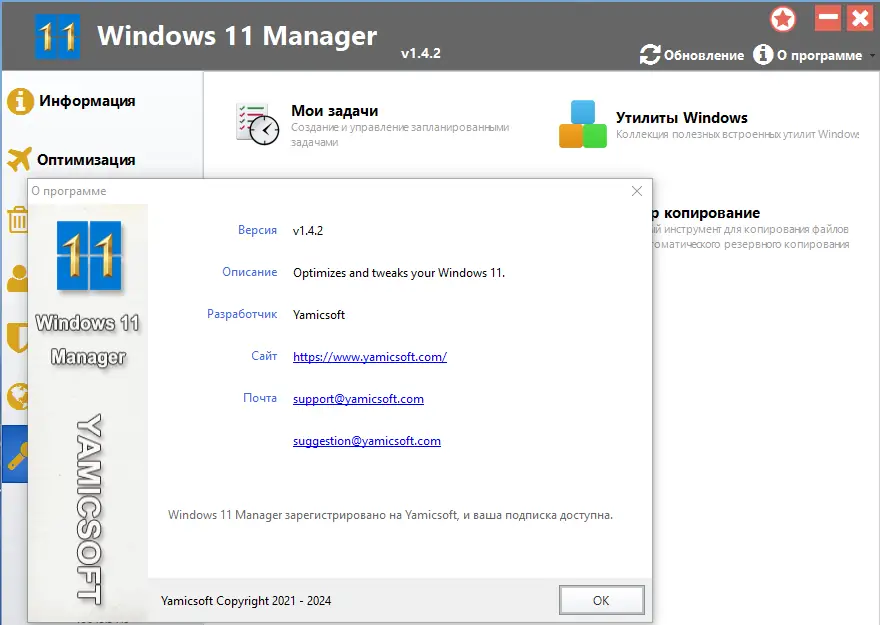Open the Утилиты Windows title

(681, 118)
